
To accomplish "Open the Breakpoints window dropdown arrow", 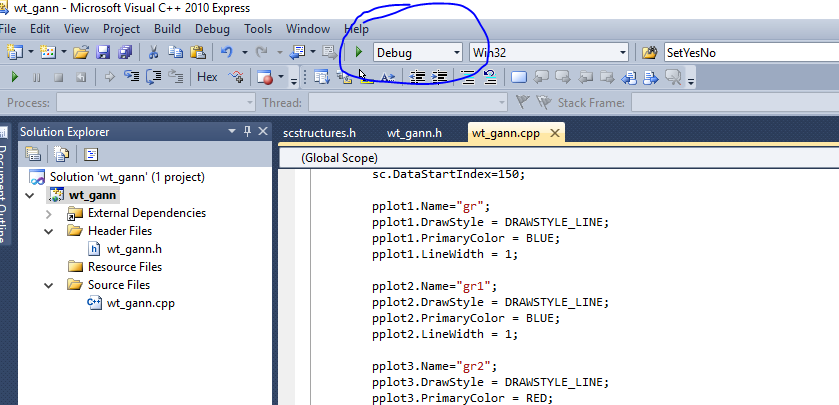I will point(281,78).
